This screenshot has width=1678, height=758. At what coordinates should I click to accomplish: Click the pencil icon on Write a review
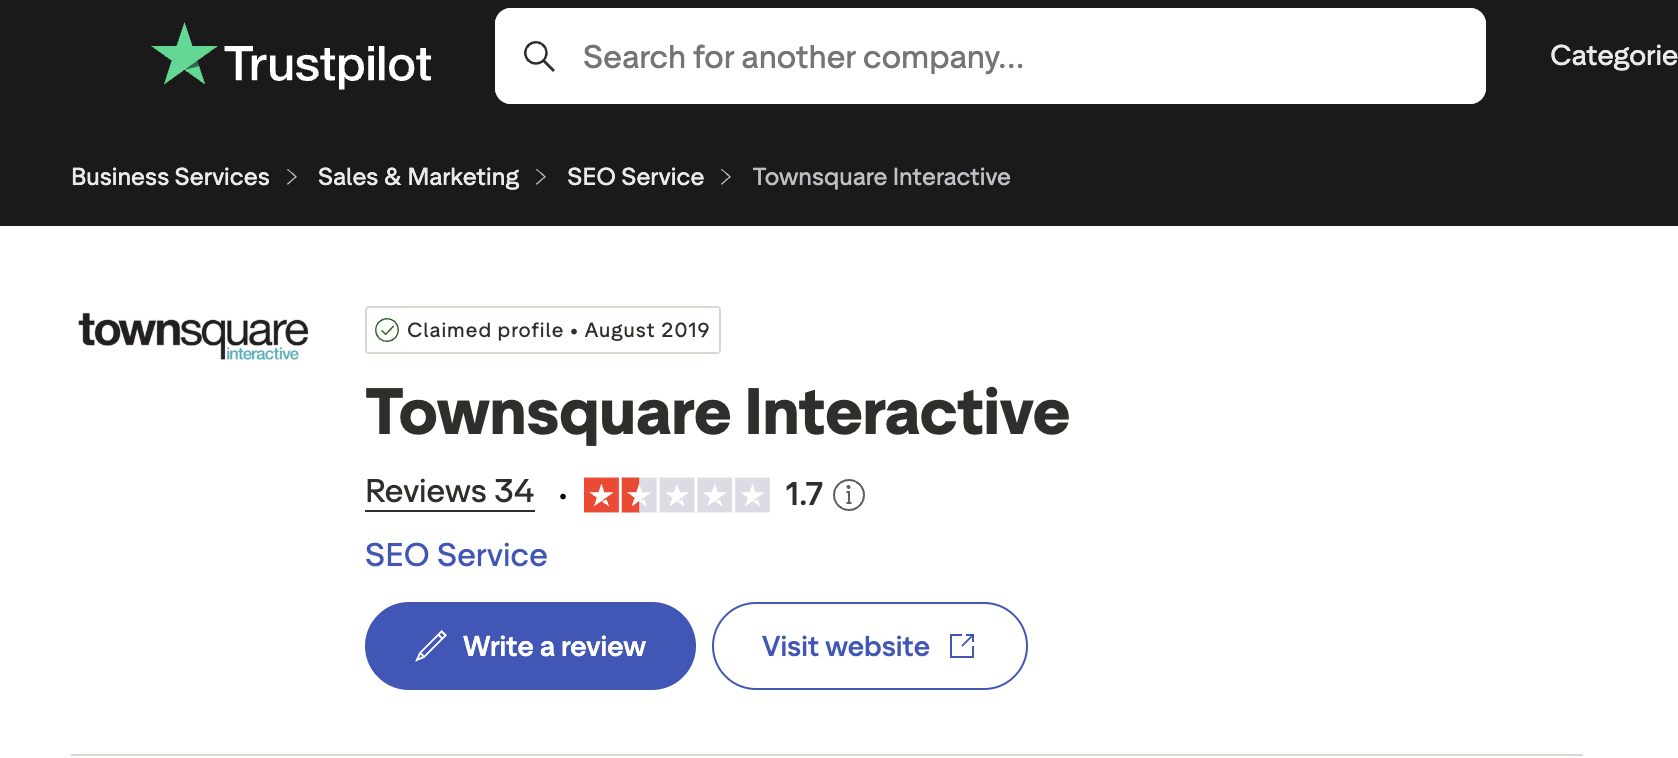point(431,646)
